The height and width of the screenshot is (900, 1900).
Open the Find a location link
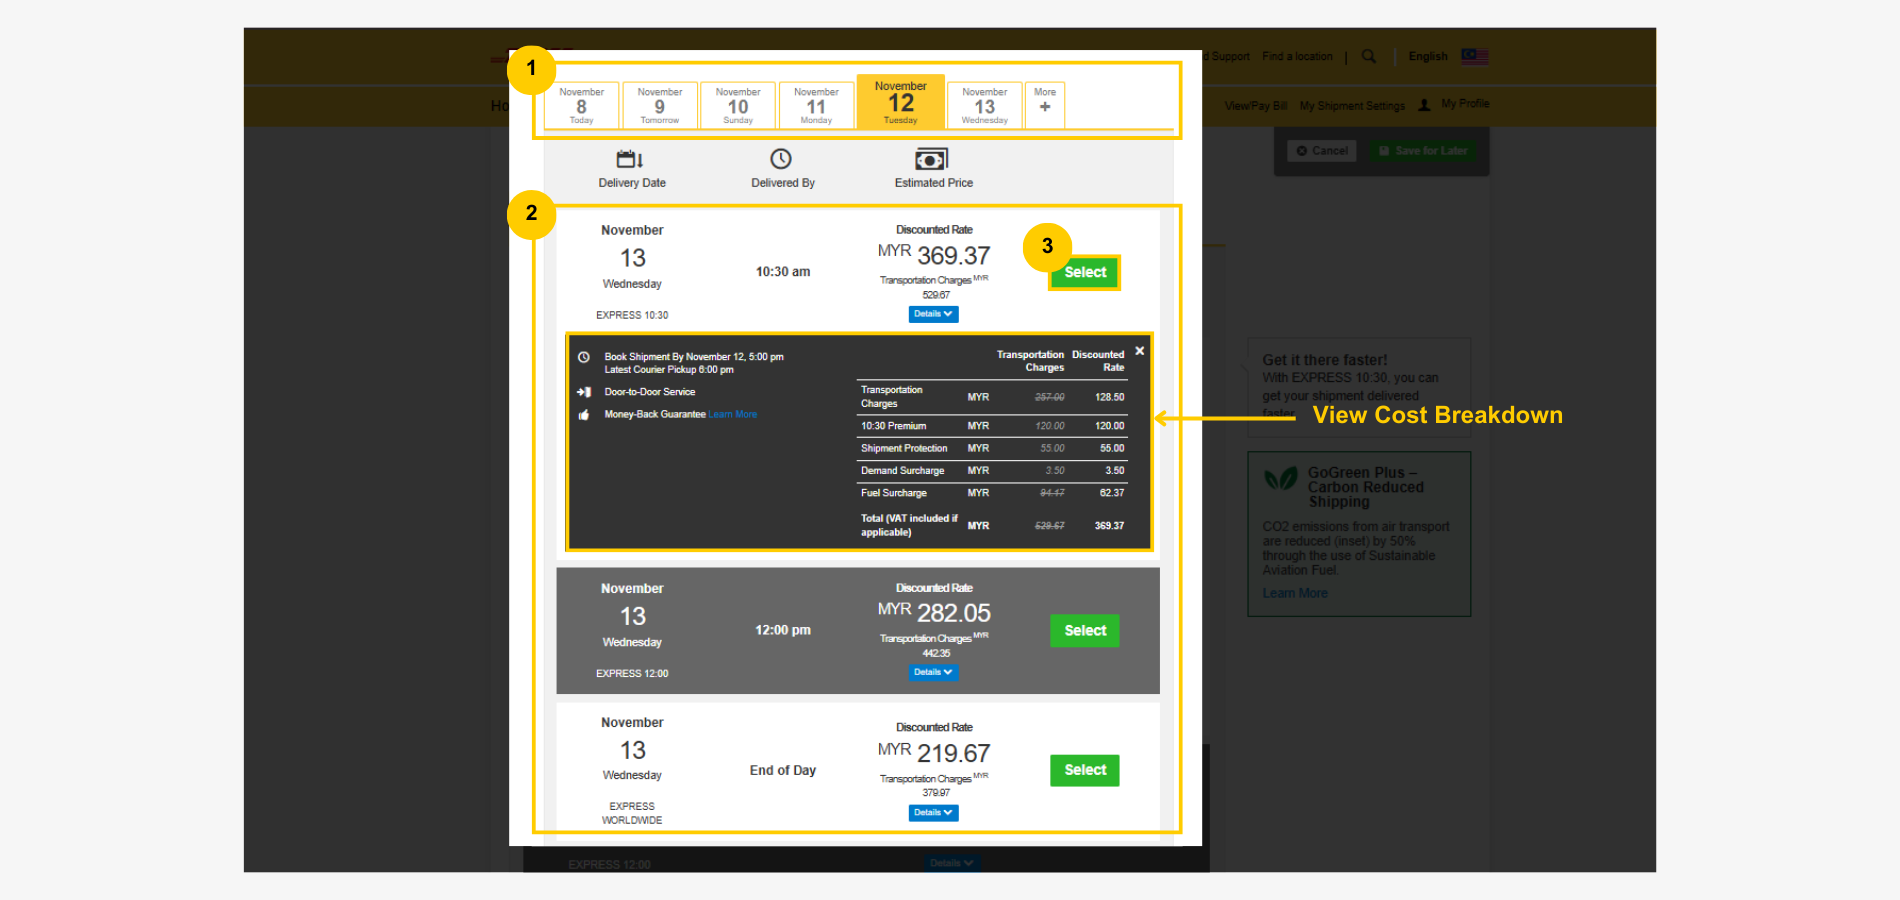[1297, 56]
